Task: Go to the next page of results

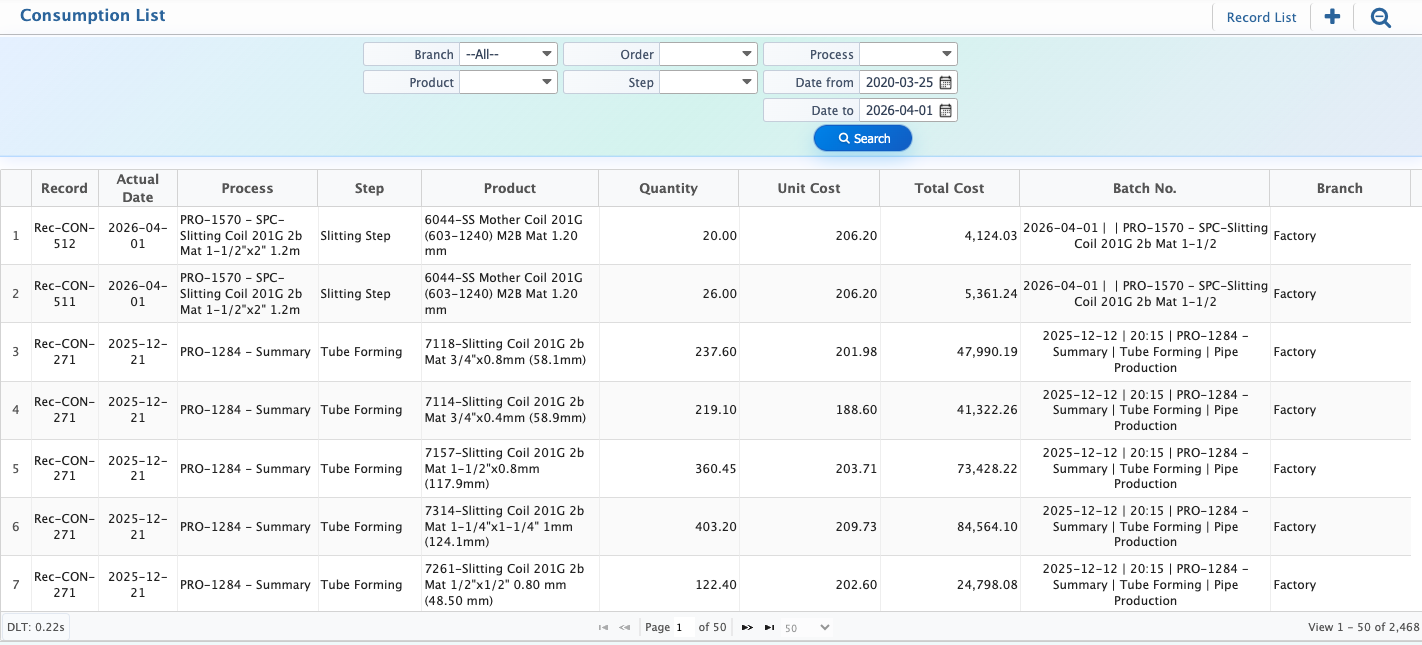Action: pyautogui.click(x=747, y=627)
